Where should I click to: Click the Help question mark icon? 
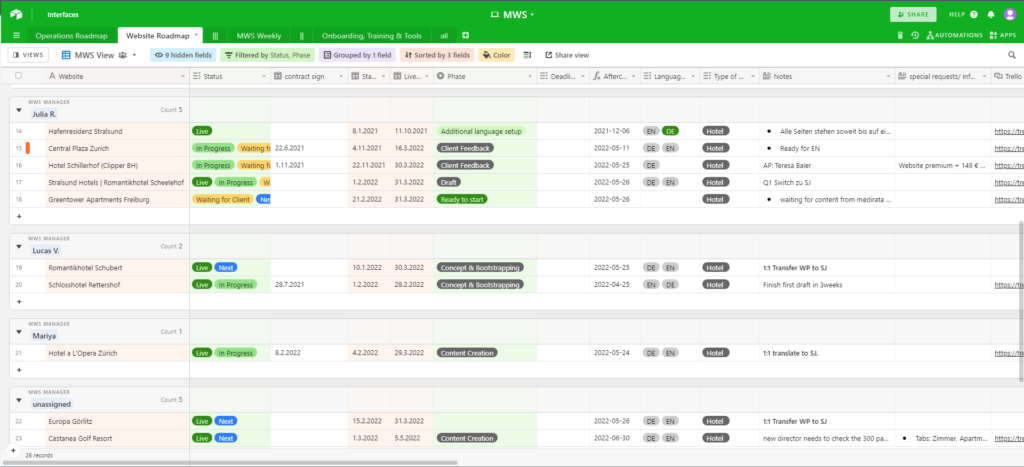pyautogui.click(x=975, y=15)
